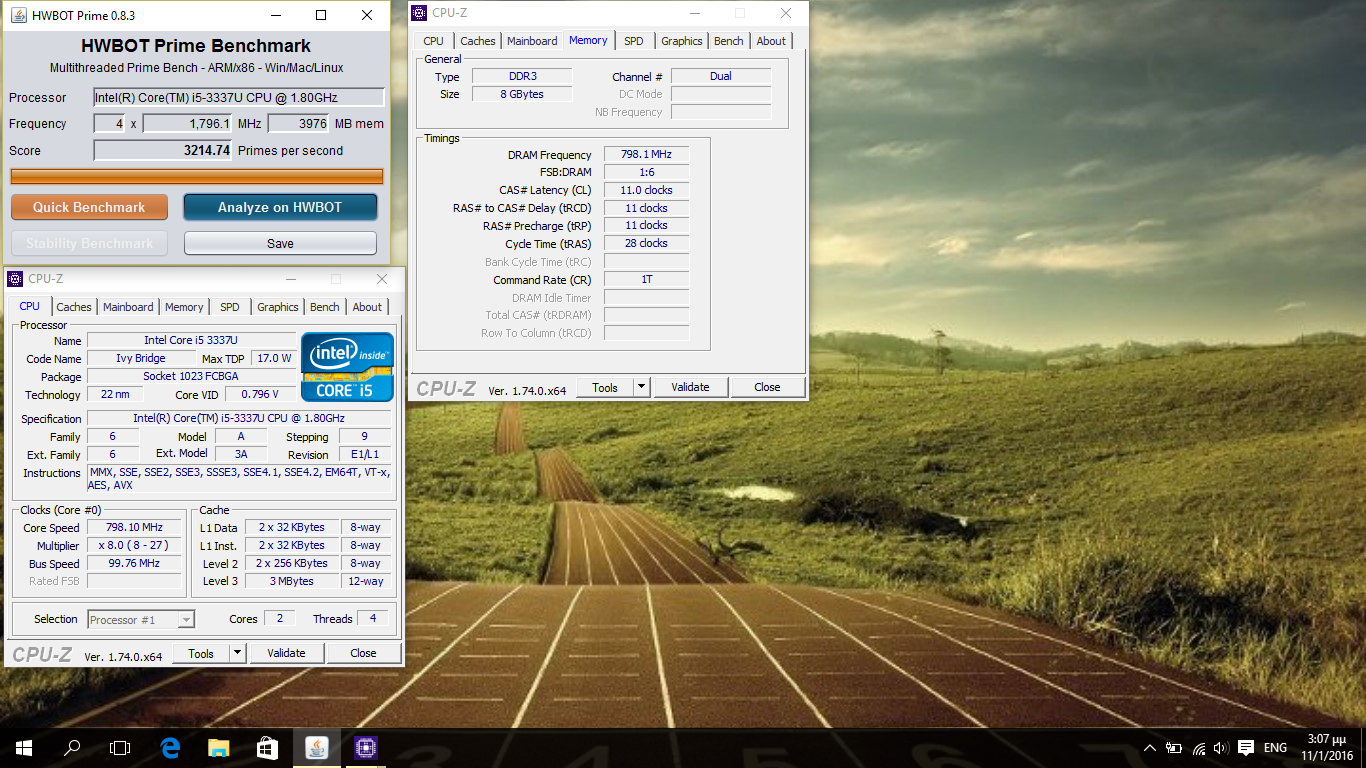Click Validate in CPU window
The width and height of the screenshot is (1366, 768).
(286, 653)
